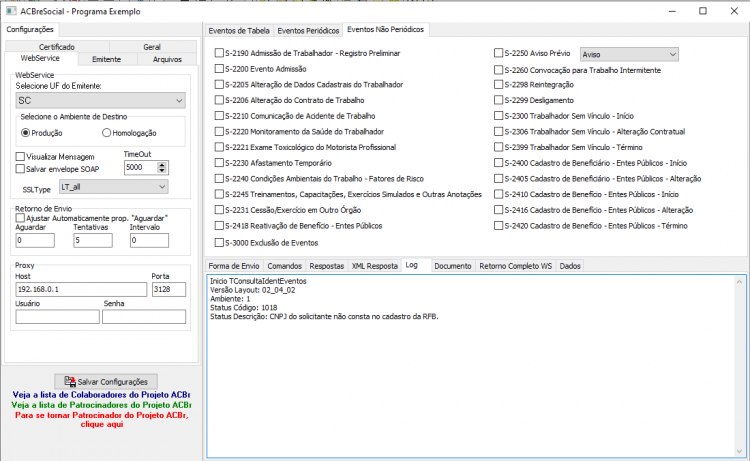Open the Respostas tab
Image resolution: width=750 pixels, height=461 pixels.
[327, 266]
